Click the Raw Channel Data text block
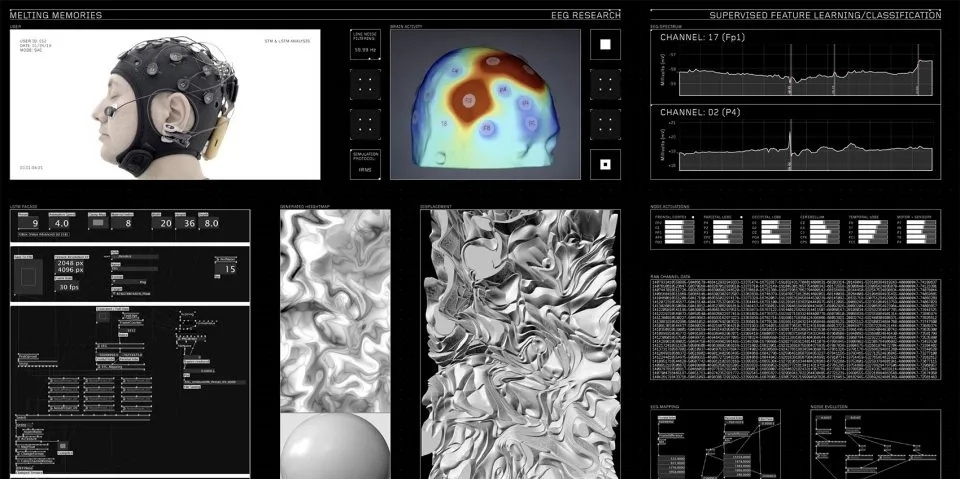This screenshot has height=479, width=960. click(795, 328)
